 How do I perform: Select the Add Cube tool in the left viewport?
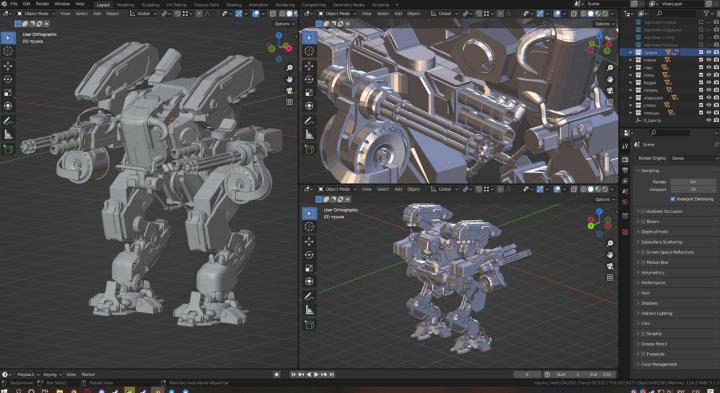(x=8, y=149)
